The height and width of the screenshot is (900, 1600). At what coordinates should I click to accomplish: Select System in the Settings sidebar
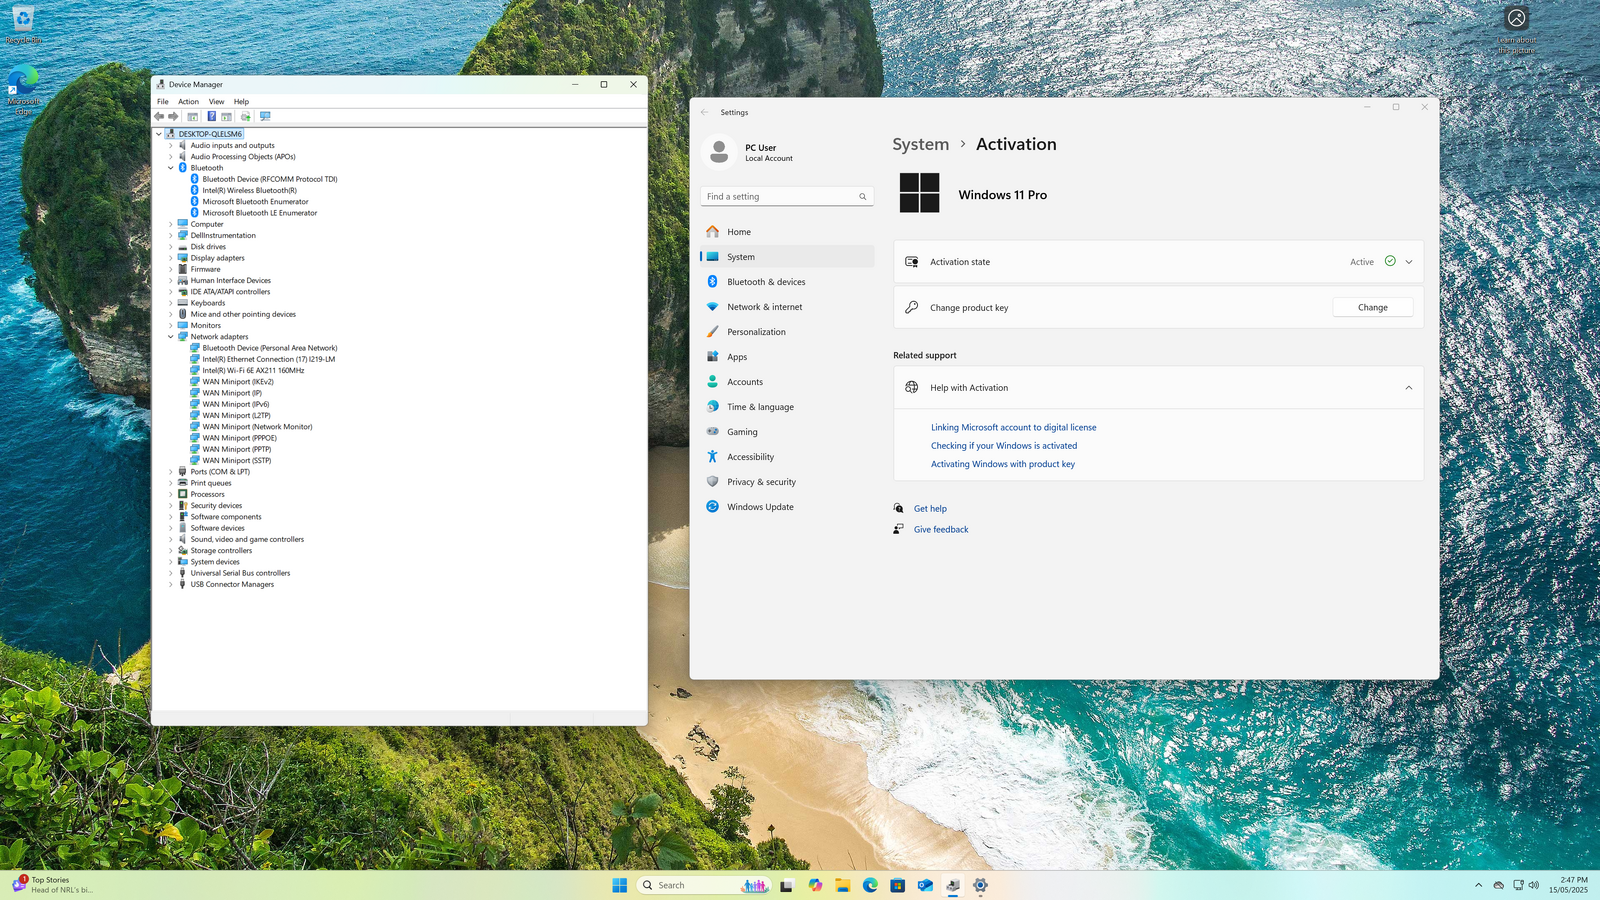click(787, 257)
